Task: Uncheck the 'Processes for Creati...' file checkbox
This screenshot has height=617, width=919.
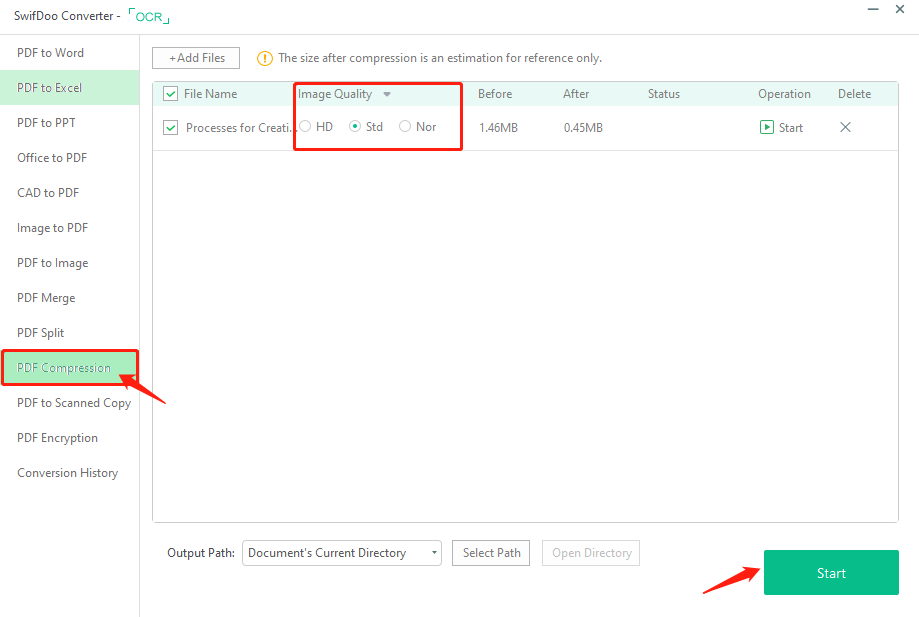Action: [170, 127]
